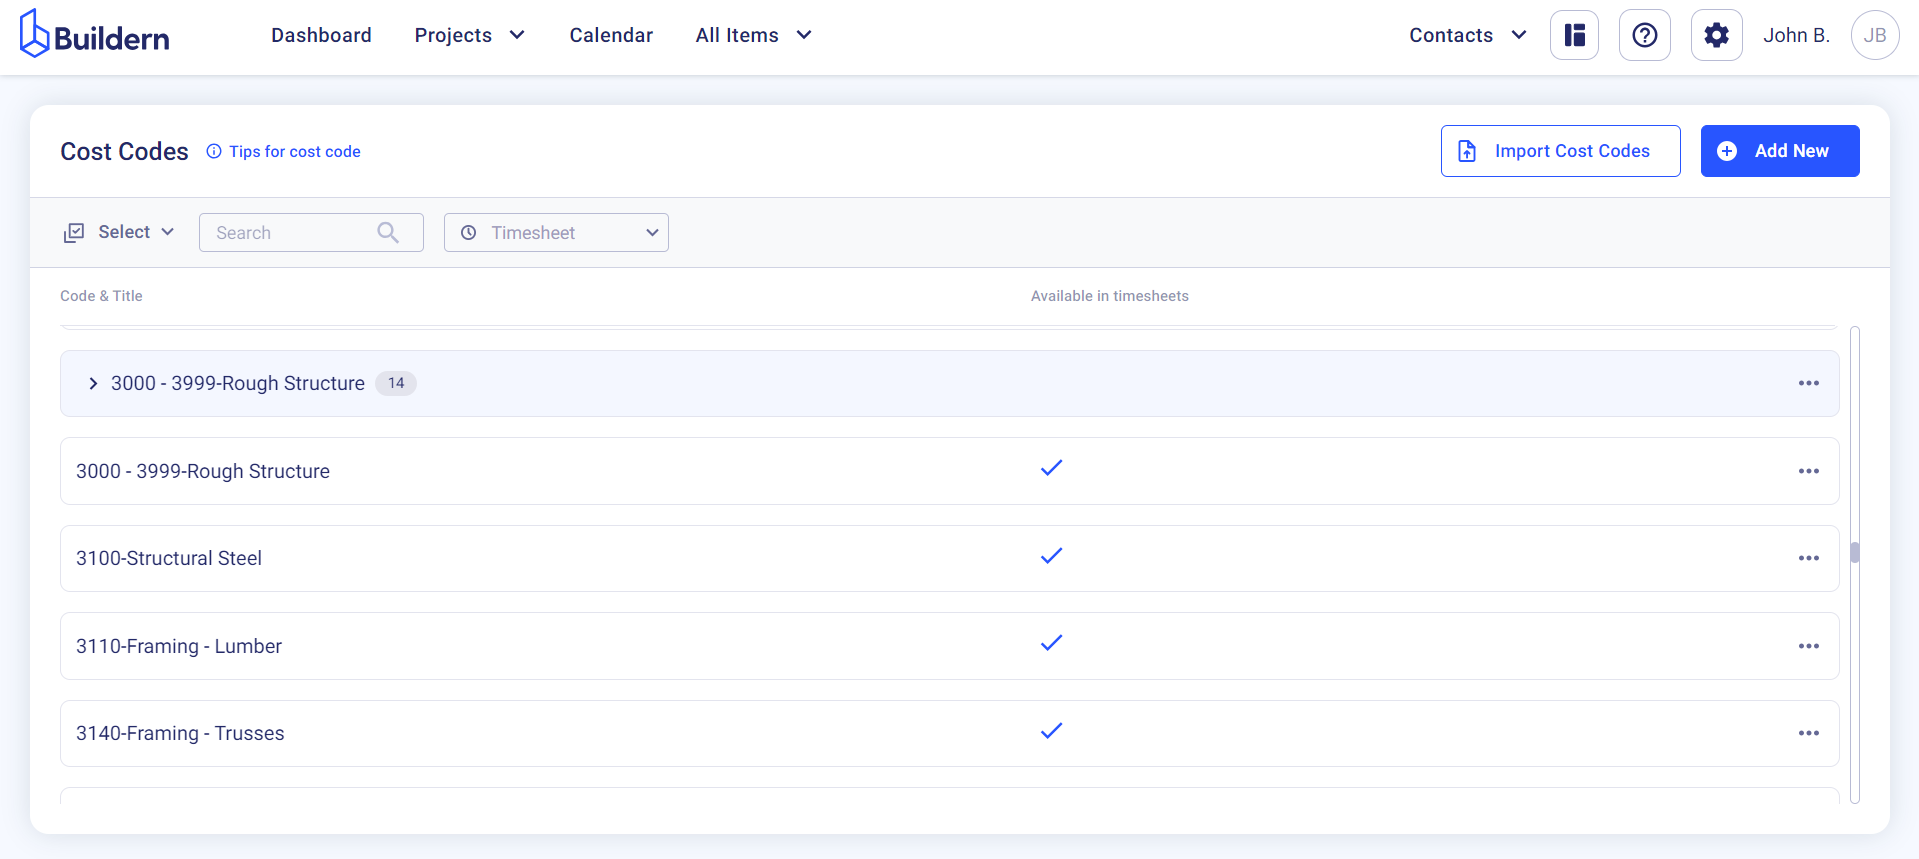This screenshot has width=1919, height=859.
Task: Open the layout panel icon in header
Action: (x=1574, y=36)
